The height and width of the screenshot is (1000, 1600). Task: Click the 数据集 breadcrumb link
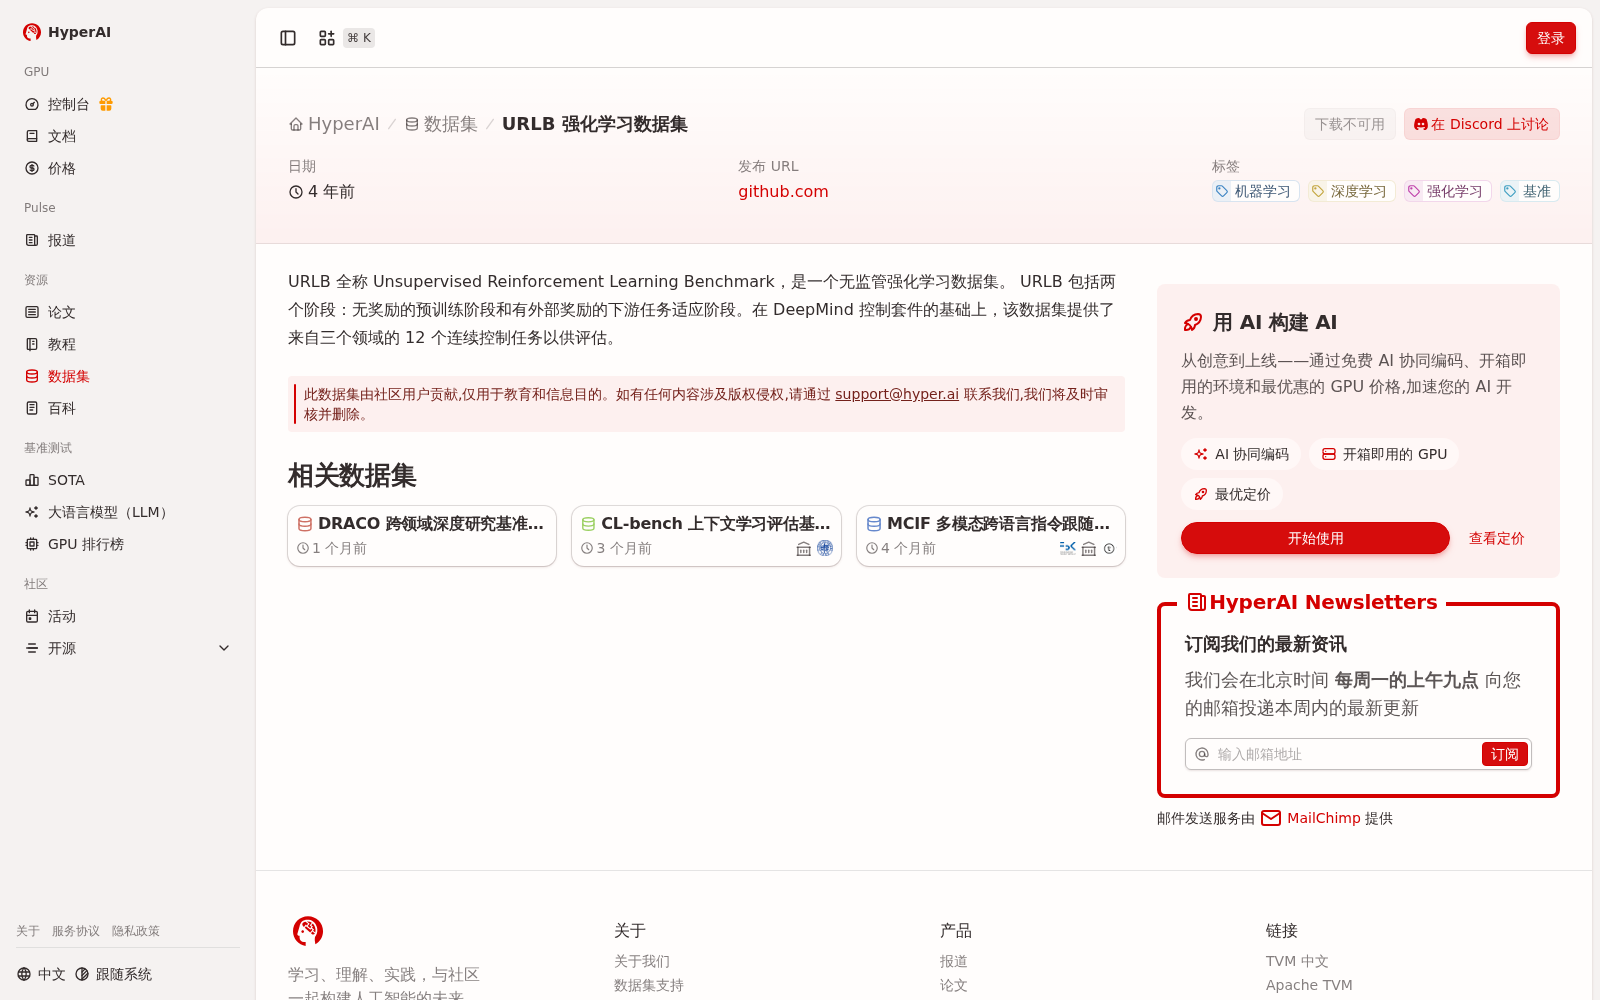pyautogui.click(x=441, y=124)
